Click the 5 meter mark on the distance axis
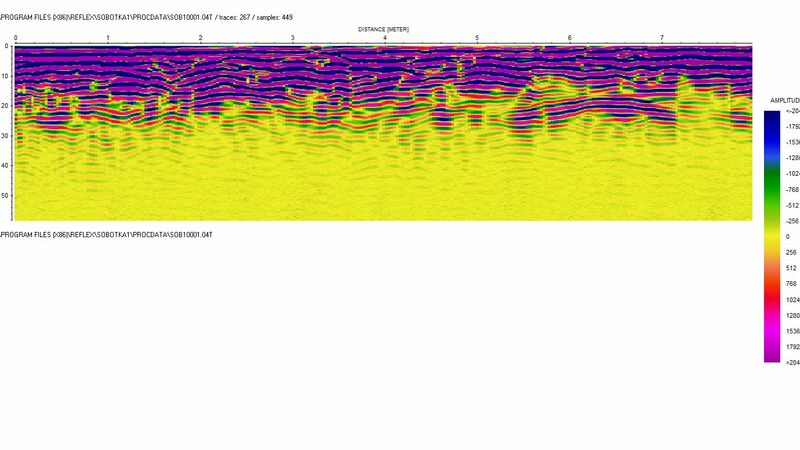Viewport: 800px width, 450px height. 477,38
